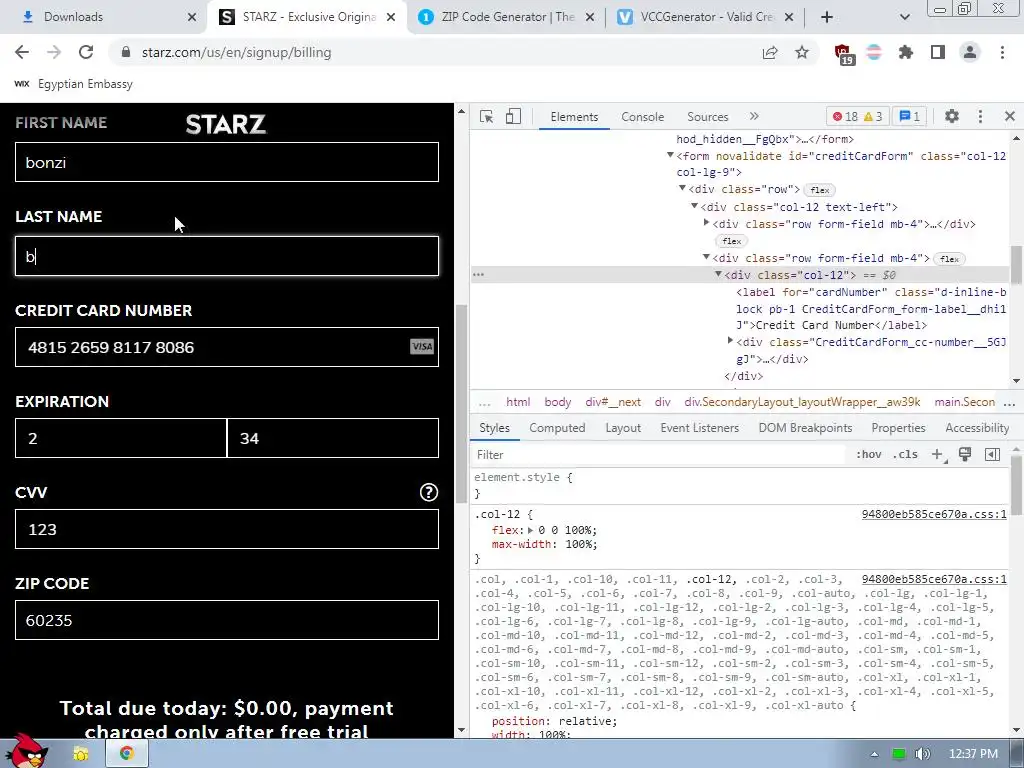Select div#__next in the breadcrumb

tap(613, 402)
